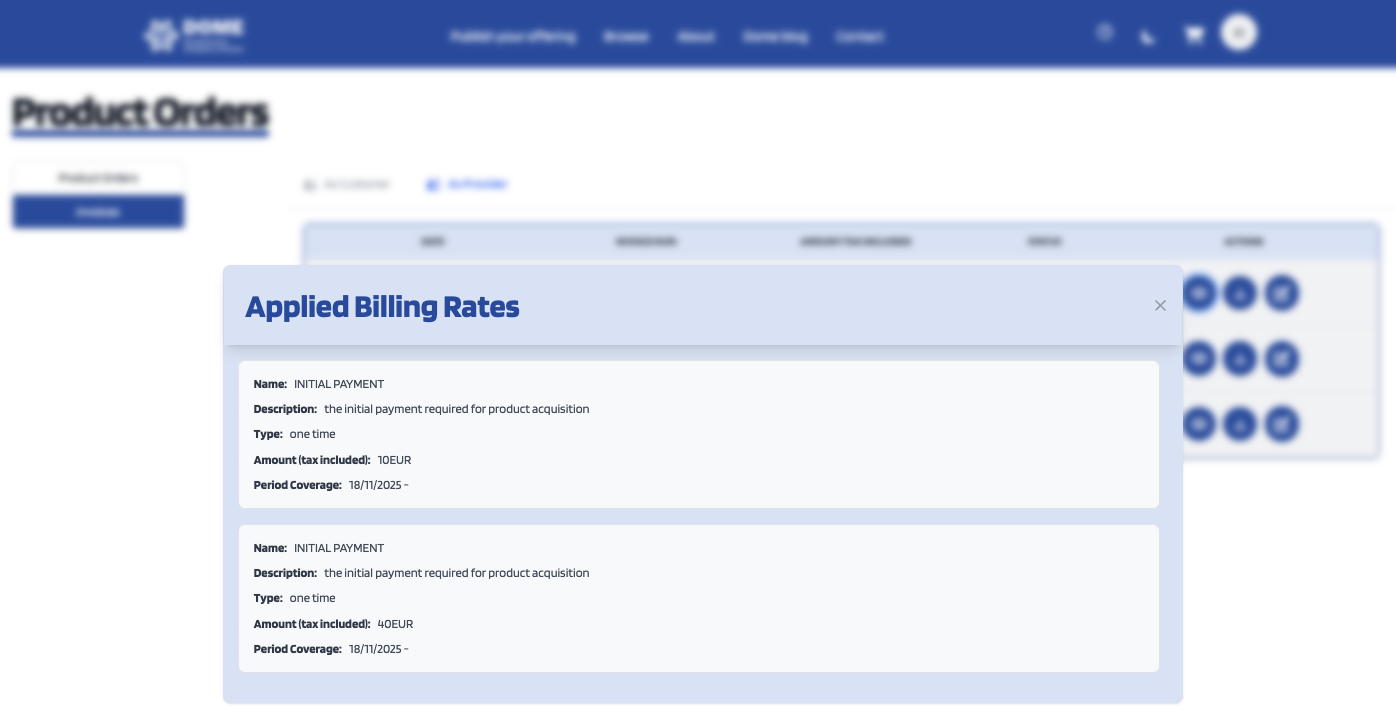Click the eye icon in second row
This screenshot has height=722, width=1396.
coord(1199,358)
